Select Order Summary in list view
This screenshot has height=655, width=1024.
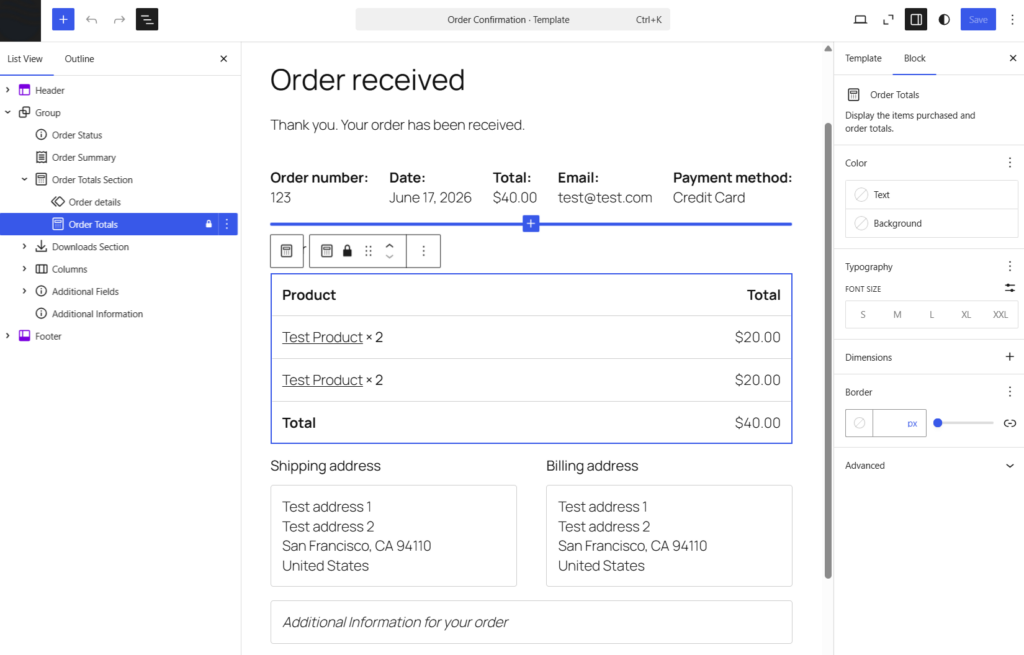[84, 157]
